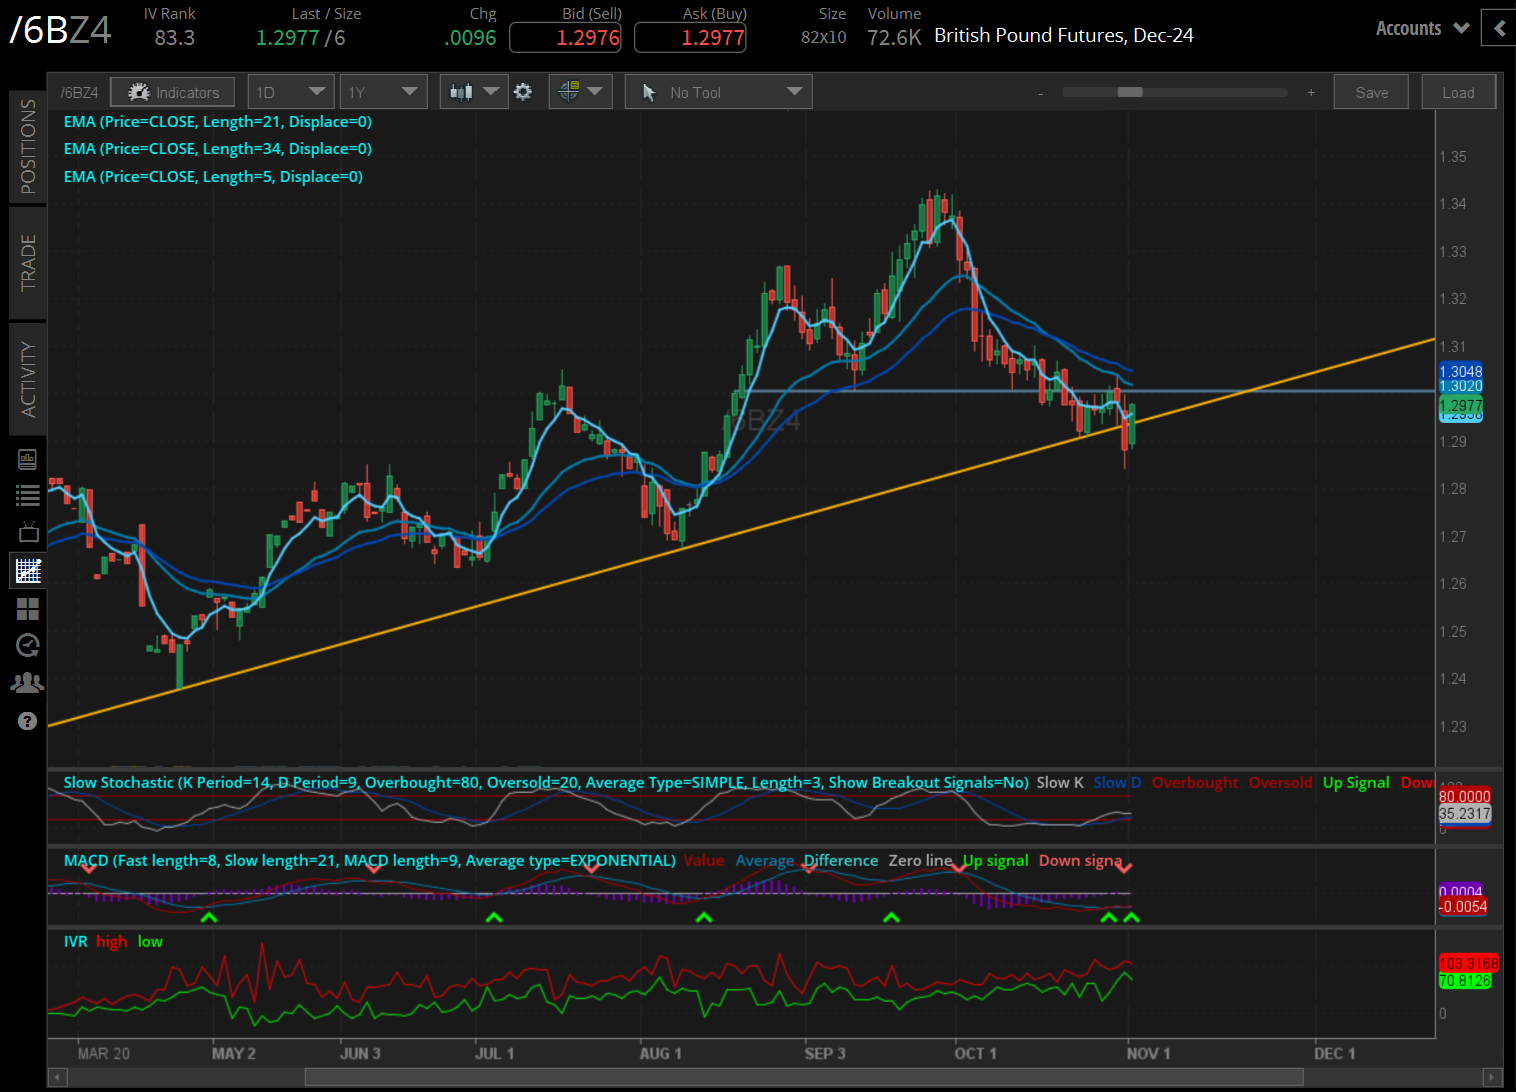Collapse panel with the left chevron arrow
1516x1092 pixels.
(1499, 28)
